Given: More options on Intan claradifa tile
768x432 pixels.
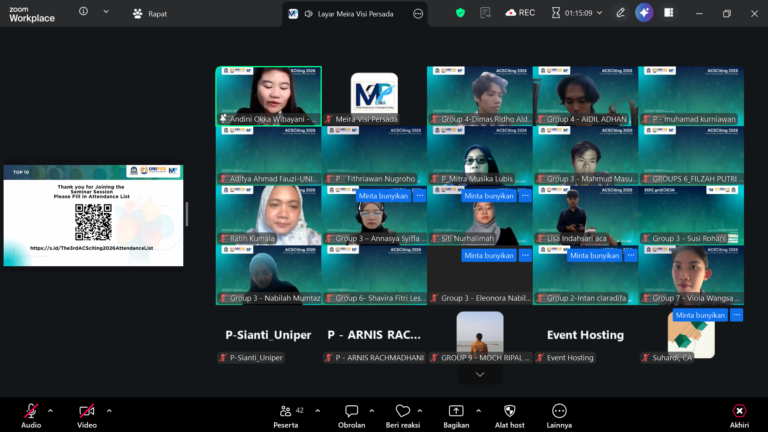Looking at the screenshot, I should pos(631,256).
